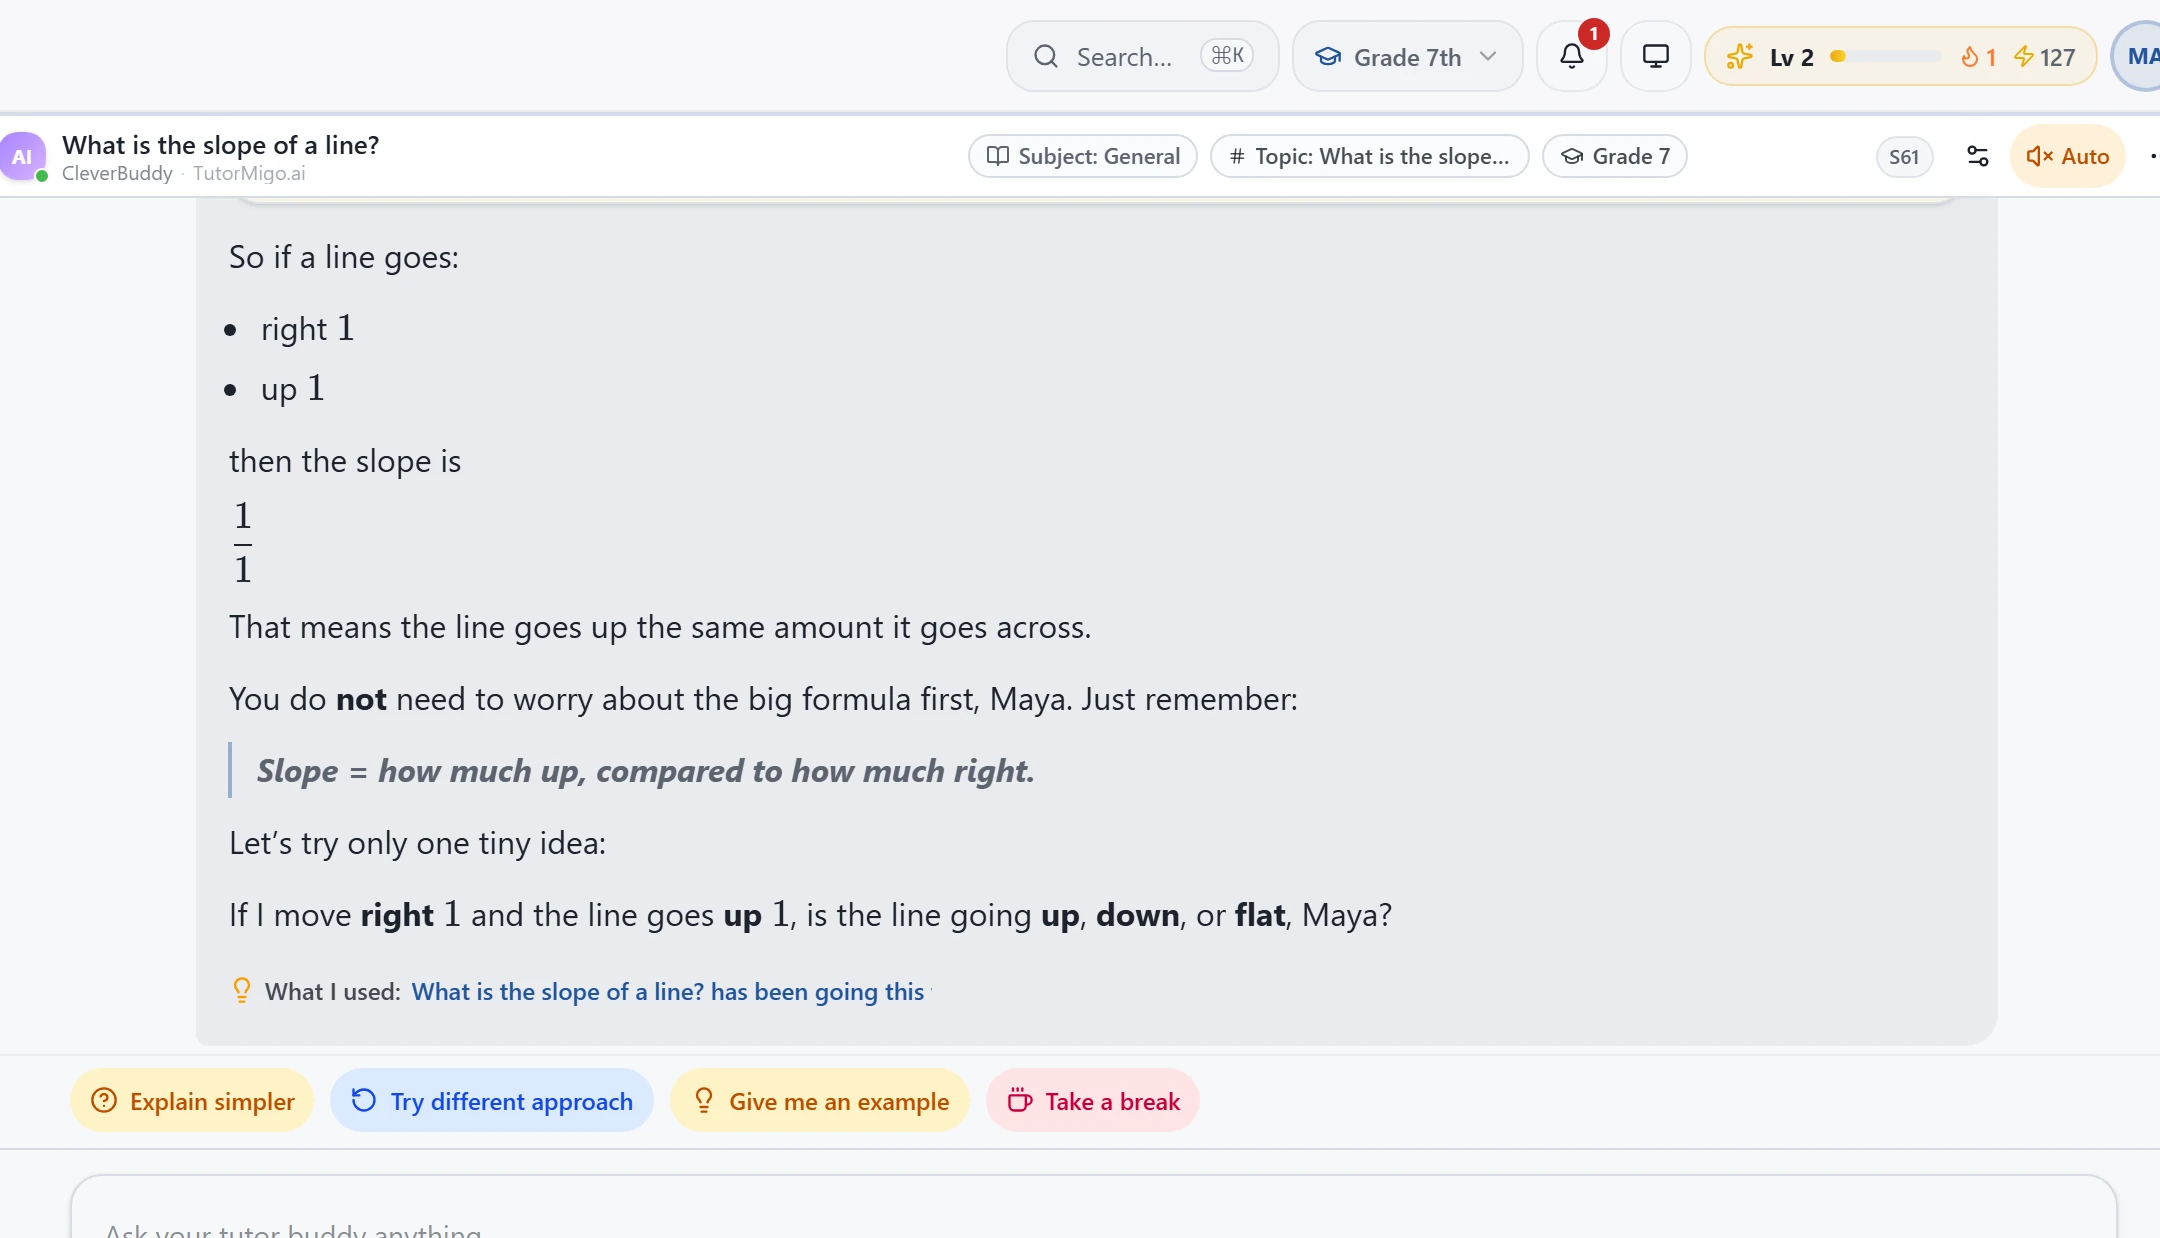This screenshot has height=1238, width=2160.
Task: Click the Grade 7 chip
Action: pos(1614,156)
